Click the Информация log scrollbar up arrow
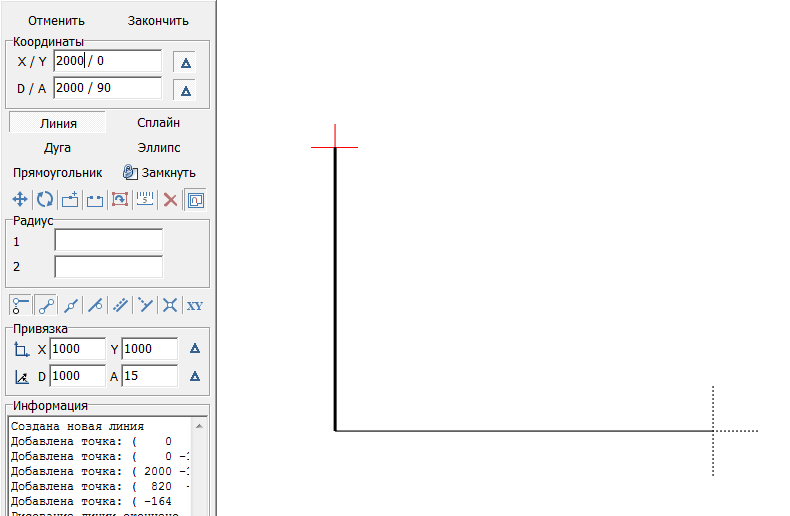 (x=199, y=426)
